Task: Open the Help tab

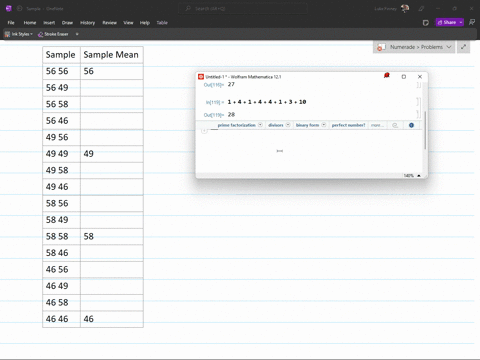Action: point(145,23)
